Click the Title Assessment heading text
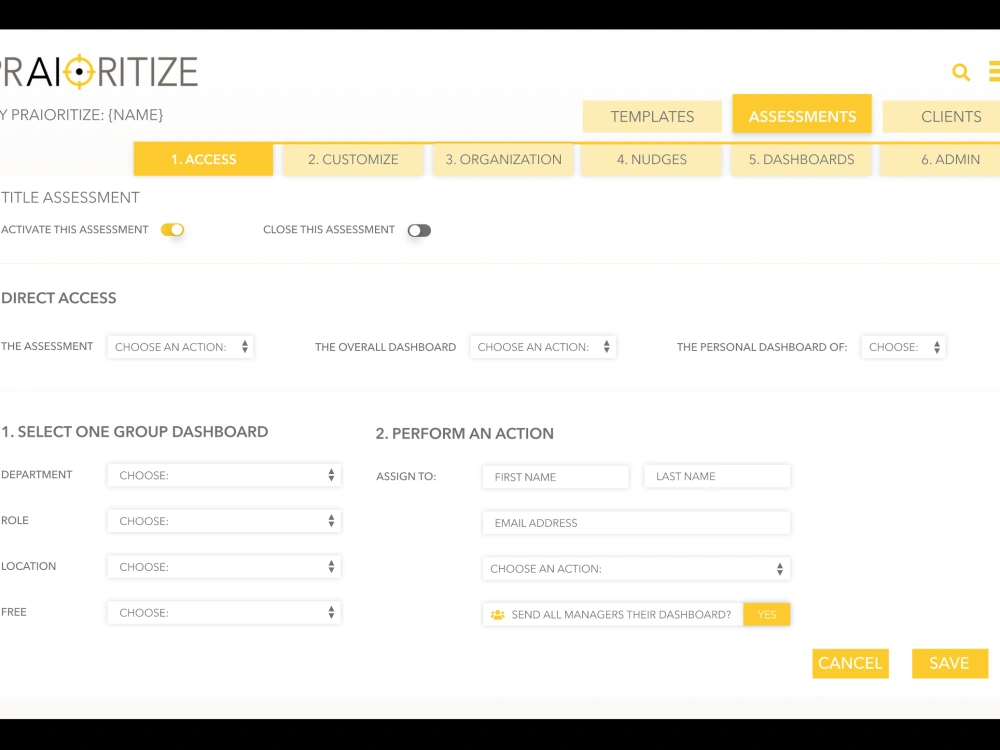This screenshot has width=1000, height=750. click(x=70, y=198)
